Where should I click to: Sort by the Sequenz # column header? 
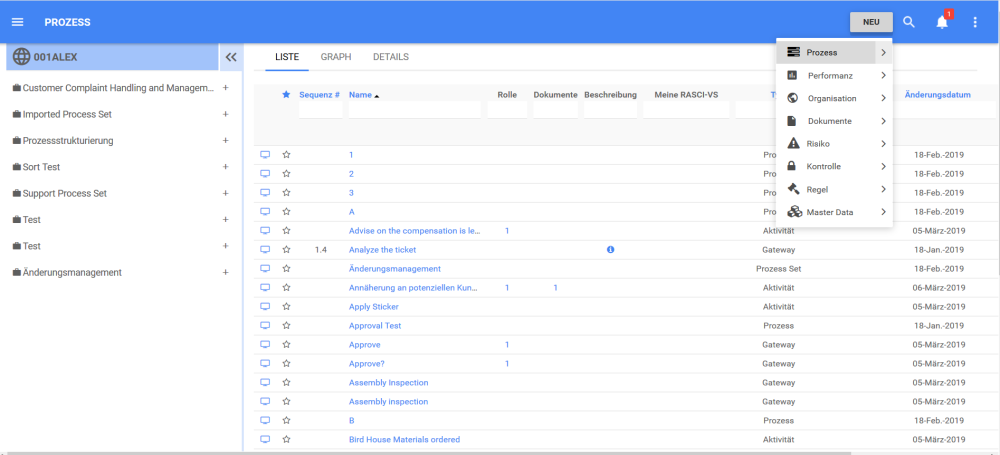click(320, 94)
